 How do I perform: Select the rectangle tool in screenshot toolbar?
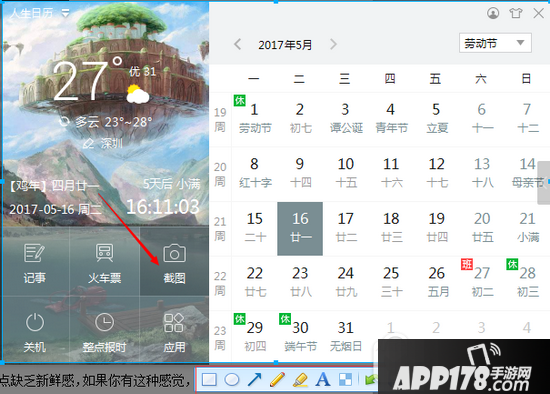[209, 380]
